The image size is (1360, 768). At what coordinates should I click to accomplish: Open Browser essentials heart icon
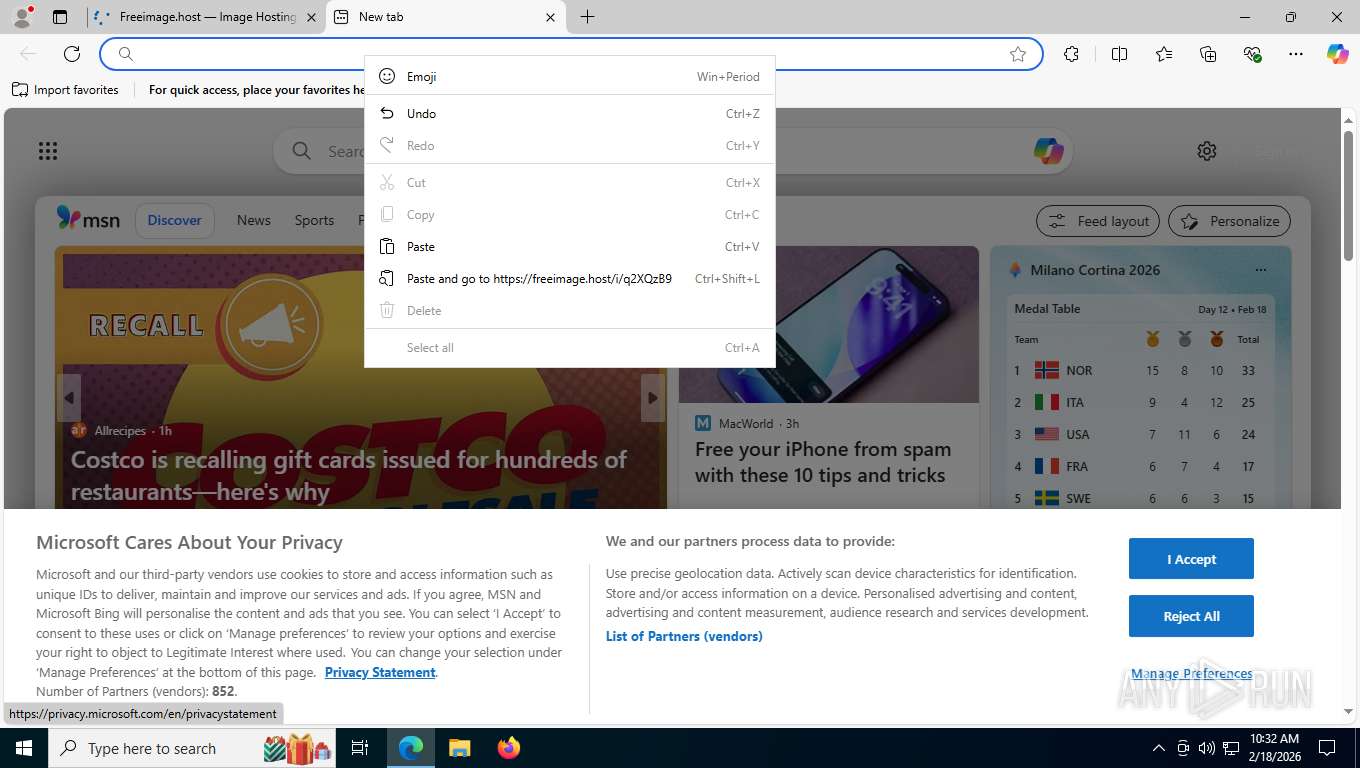pyautogui.click(x=1252, y=54)
